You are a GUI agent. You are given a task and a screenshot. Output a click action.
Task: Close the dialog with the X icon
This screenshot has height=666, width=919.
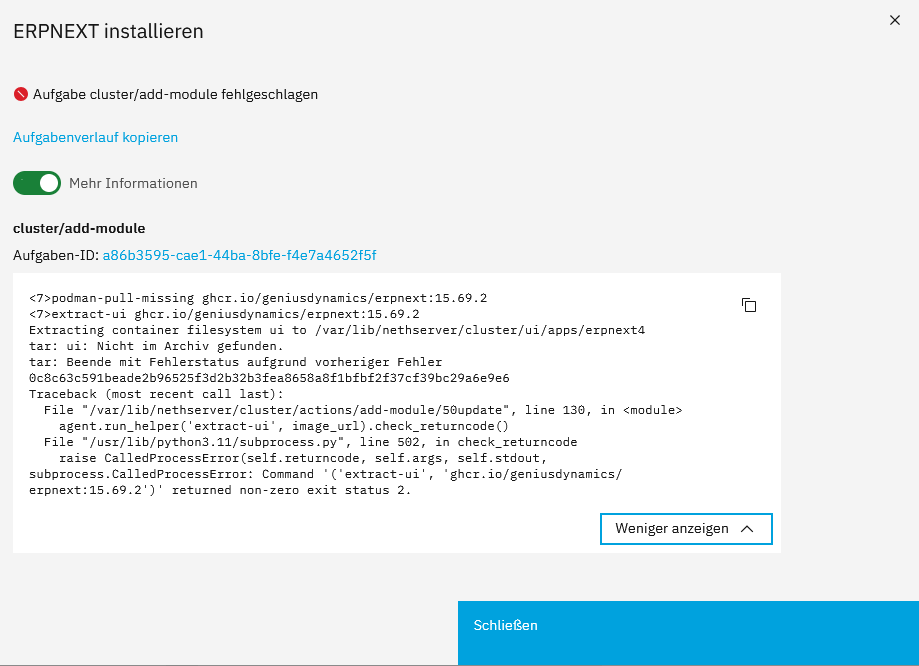[895, 20]
